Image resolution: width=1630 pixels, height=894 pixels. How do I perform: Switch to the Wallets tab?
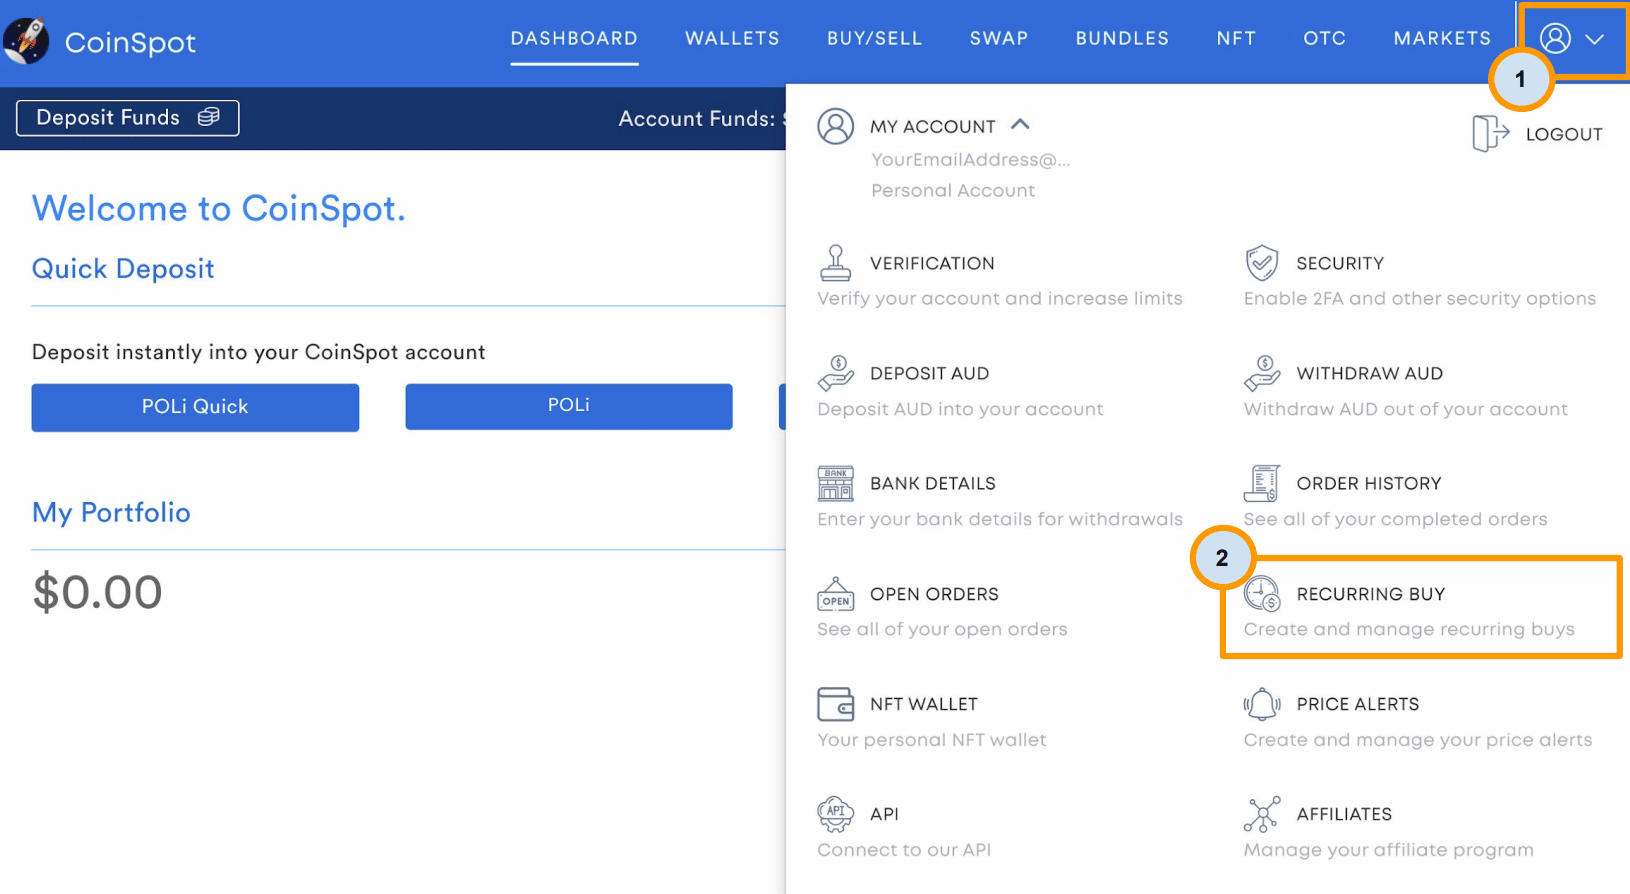[x=732, y=39]
